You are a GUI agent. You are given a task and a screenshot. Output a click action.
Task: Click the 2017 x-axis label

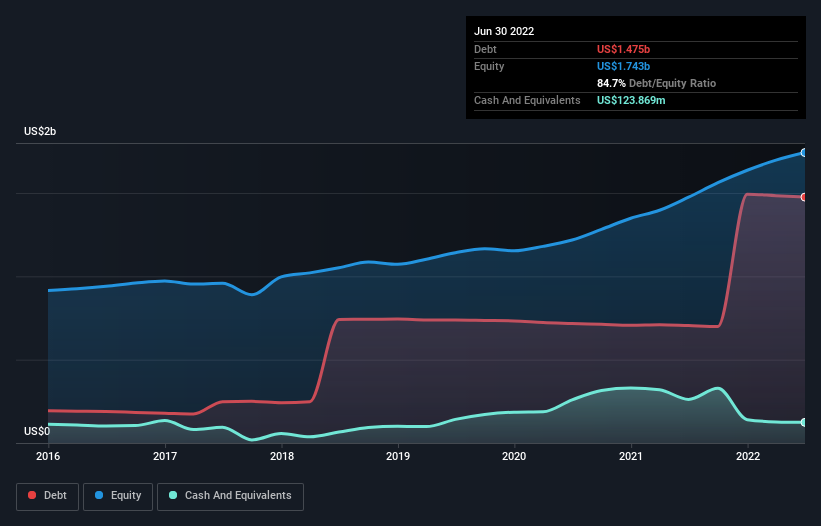click(165, 456)
